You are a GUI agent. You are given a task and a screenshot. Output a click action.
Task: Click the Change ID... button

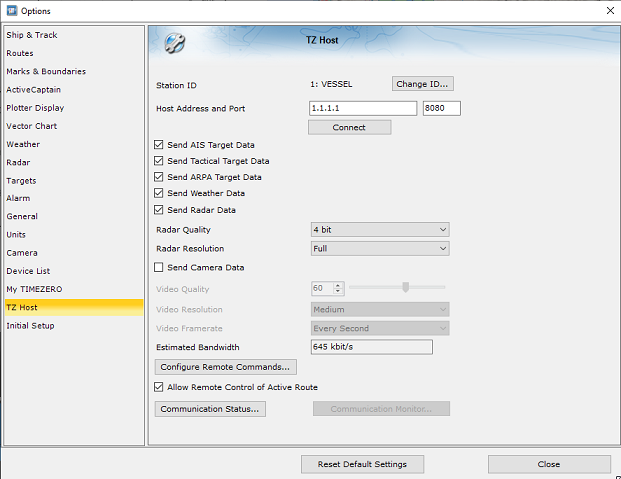[423, 84]
